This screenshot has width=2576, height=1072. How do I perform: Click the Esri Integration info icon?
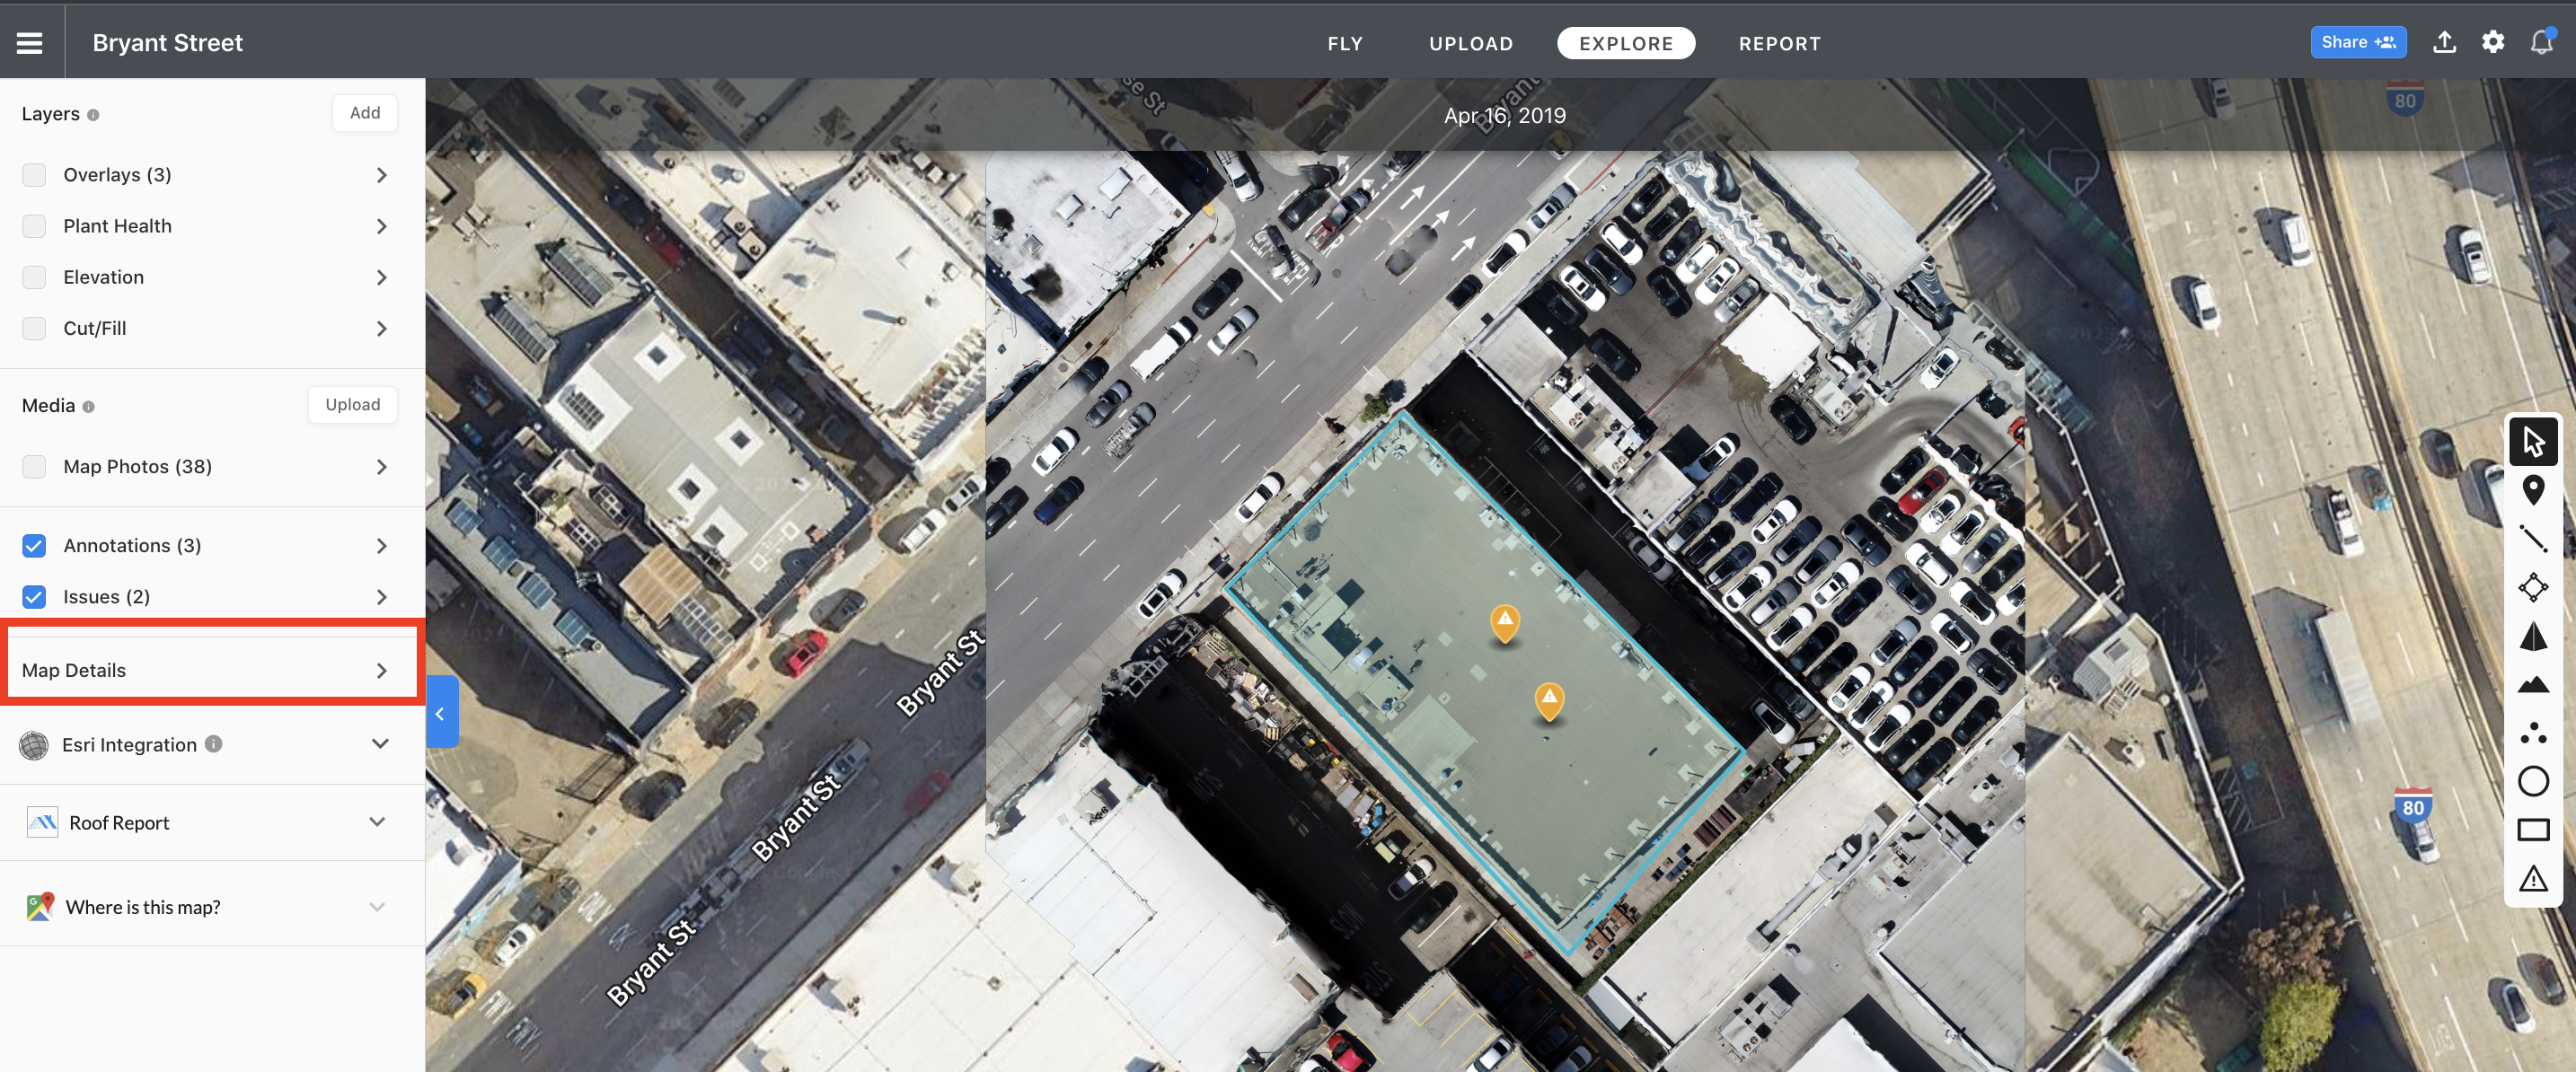tap(213, 744)
